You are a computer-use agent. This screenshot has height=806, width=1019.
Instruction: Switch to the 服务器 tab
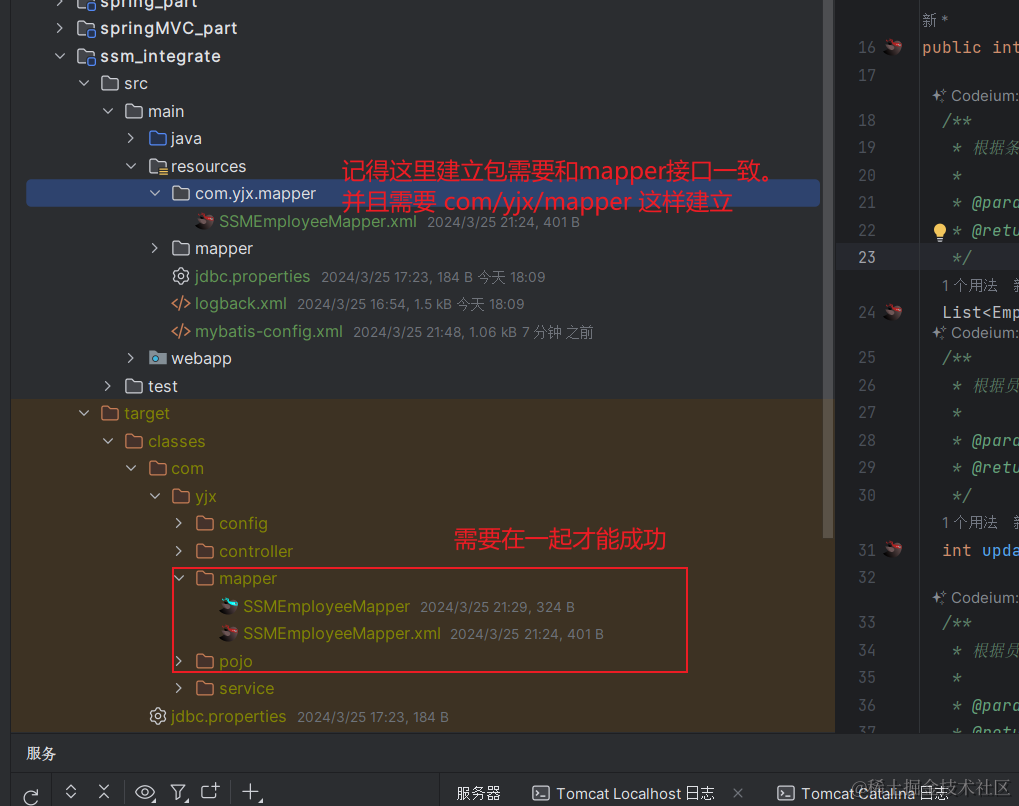478,792
